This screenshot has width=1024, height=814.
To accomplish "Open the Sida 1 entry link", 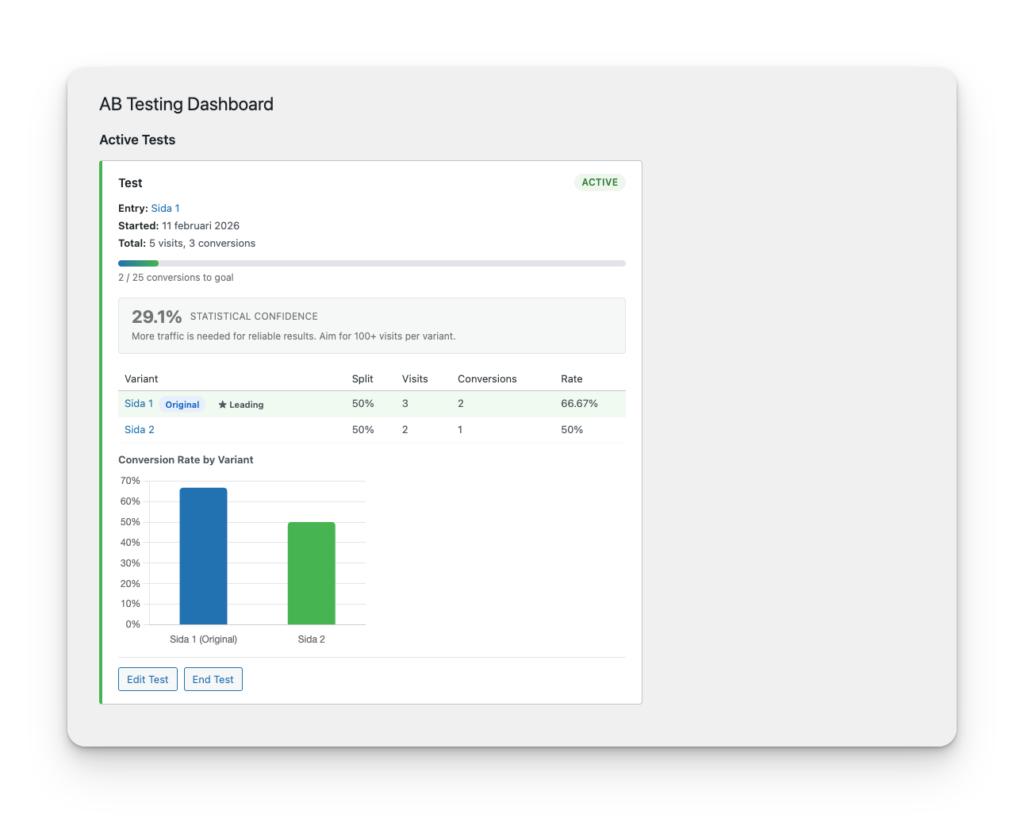I will pos(165,208).
